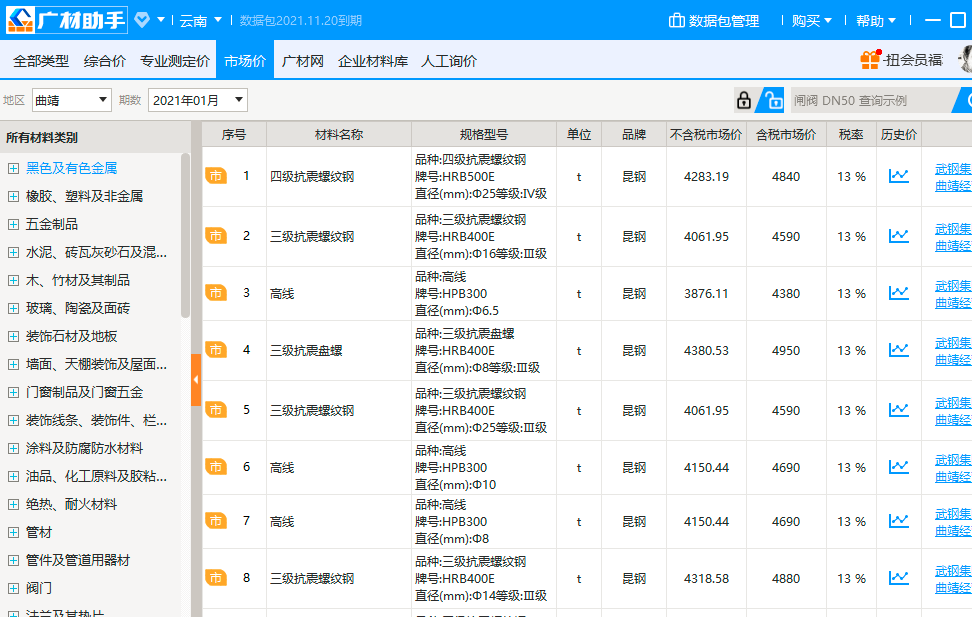Switch to 全部类型 tab
Image resolution: width=972 pixels, height=617 pixels.
[x=41, y=61]
